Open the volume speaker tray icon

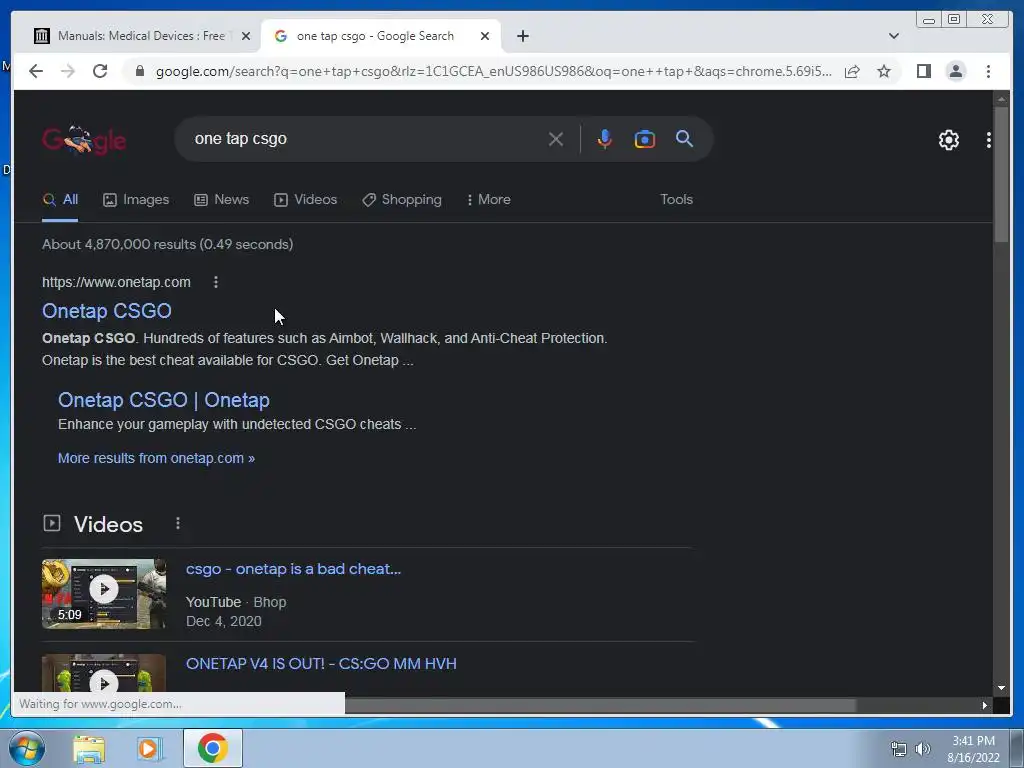922,749
